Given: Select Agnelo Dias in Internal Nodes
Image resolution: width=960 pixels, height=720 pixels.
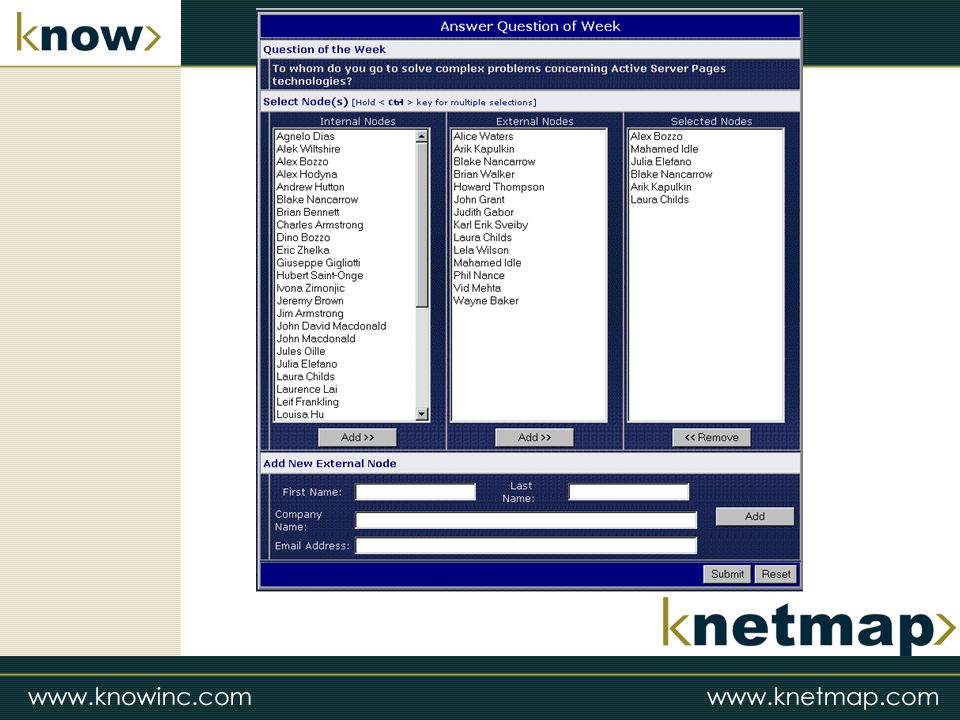Looking at the screenshot, I should click(x=306, y=137).
